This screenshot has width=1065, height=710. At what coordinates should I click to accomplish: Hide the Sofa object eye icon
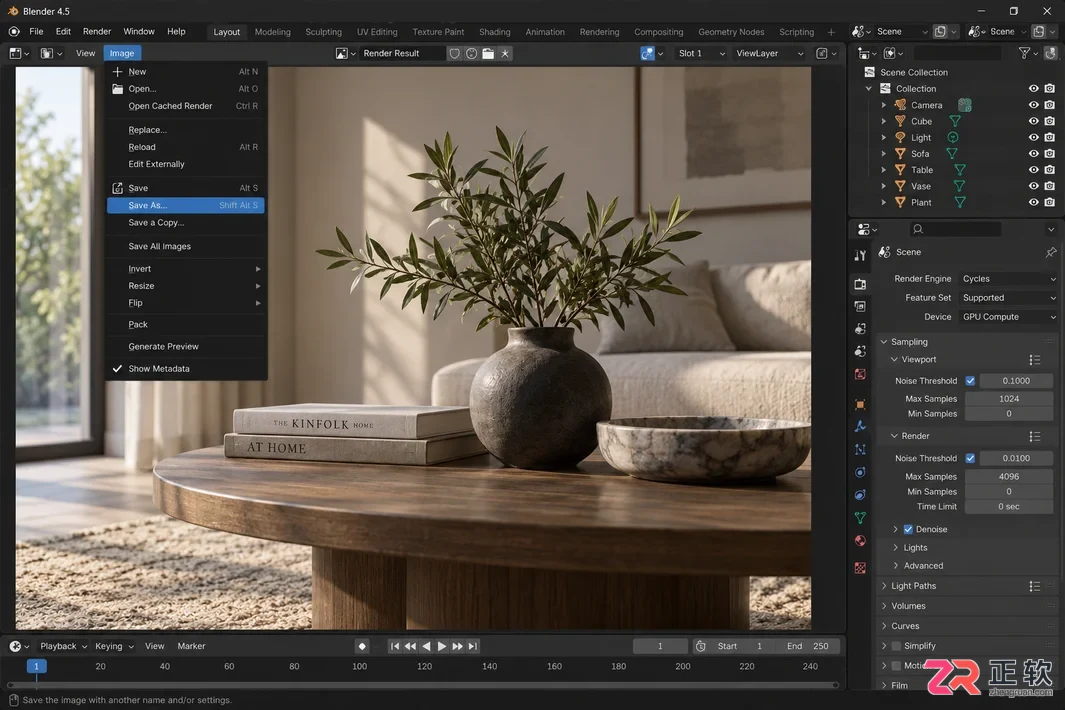click(x=1033, y=154)
